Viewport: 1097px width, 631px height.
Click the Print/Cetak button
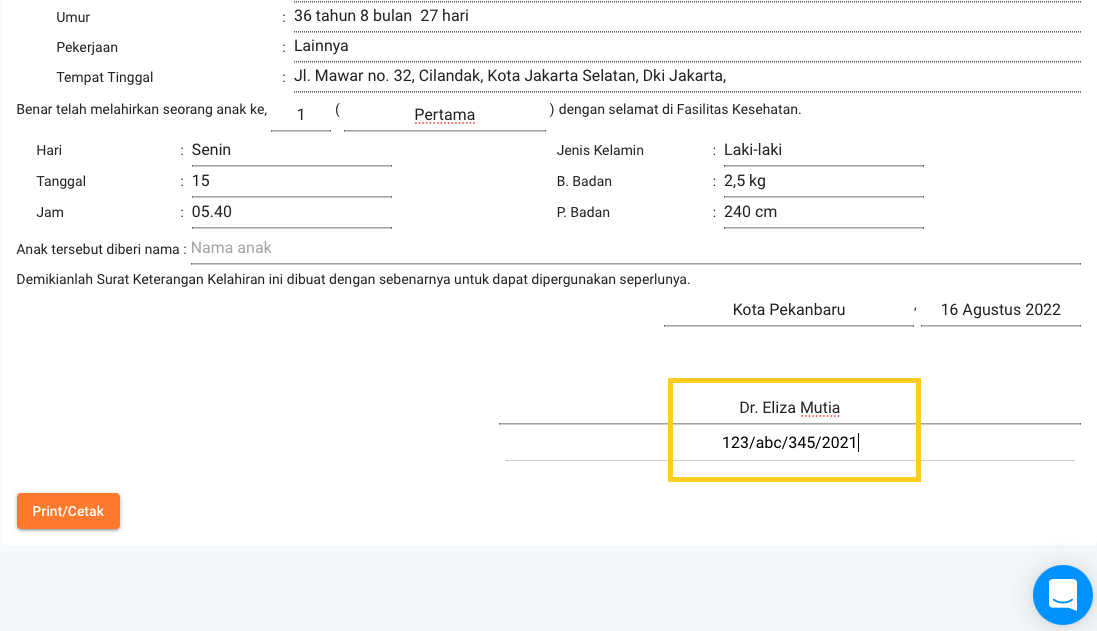pos(69,511)
